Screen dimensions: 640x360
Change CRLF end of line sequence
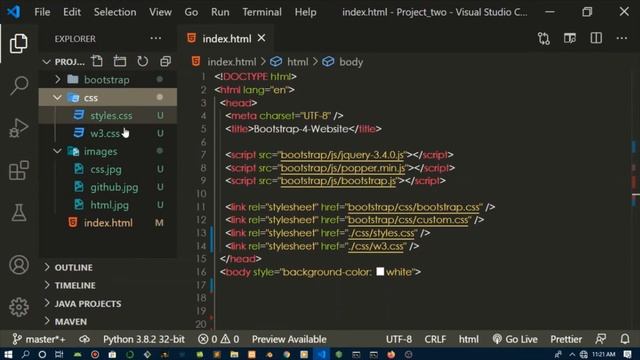pyautogui.click(x=435, y=339)
